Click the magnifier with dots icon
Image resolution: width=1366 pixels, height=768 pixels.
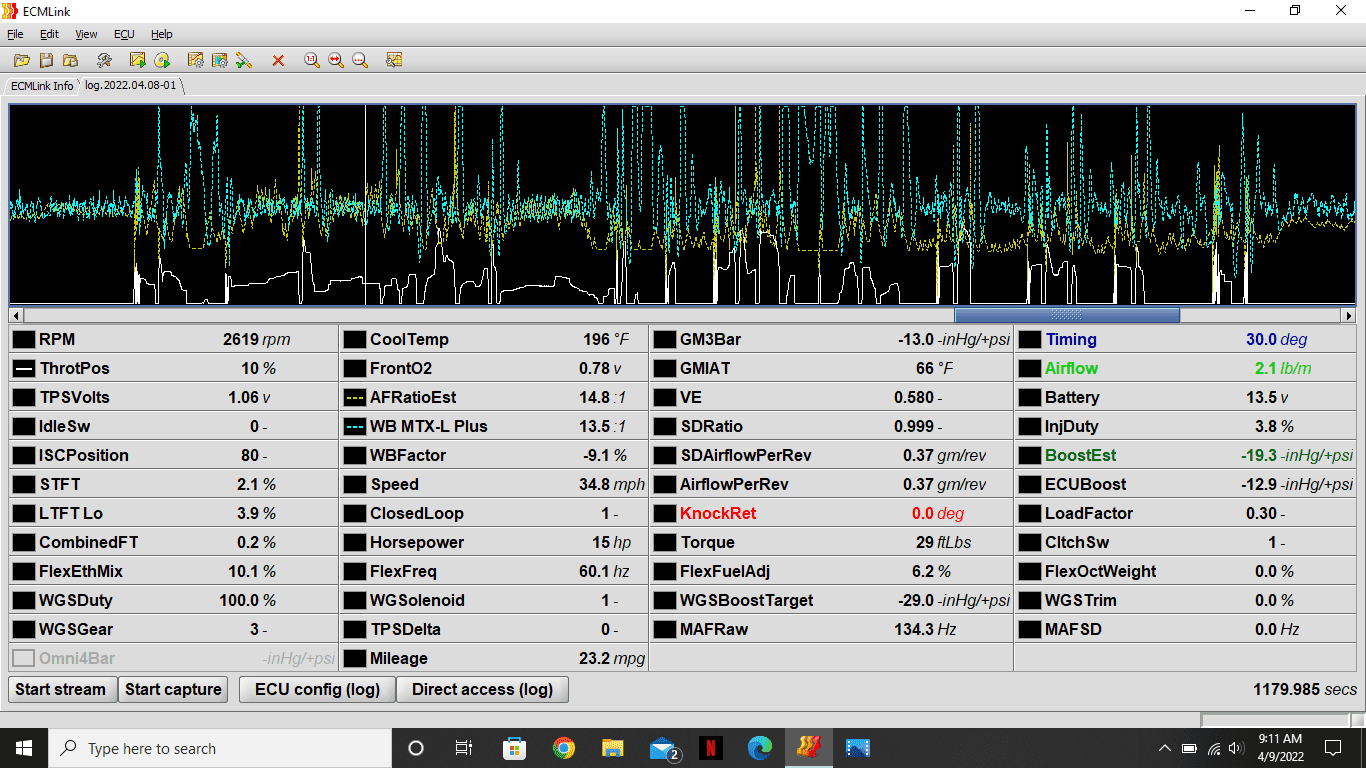coord(360,61)
